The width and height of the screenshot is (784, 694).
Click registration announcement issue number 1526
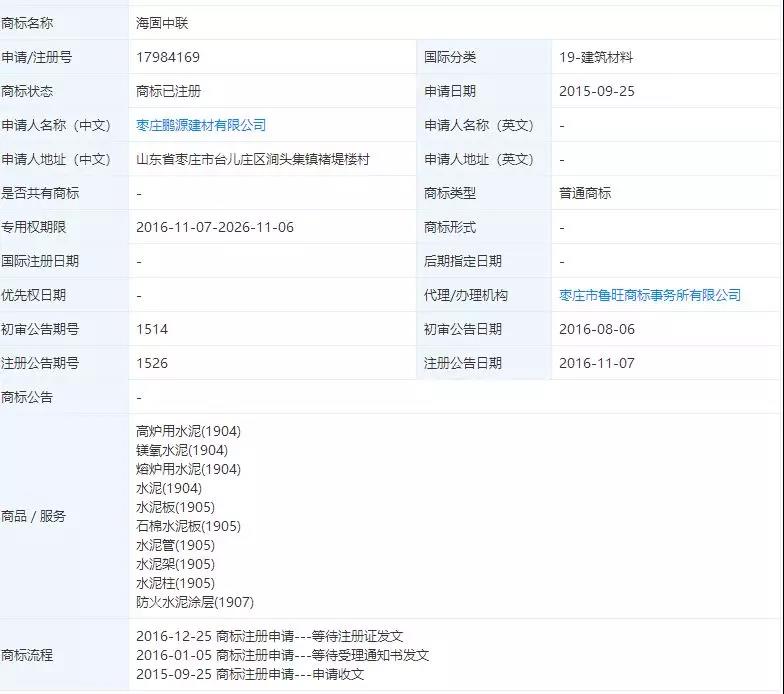(152, 363)
